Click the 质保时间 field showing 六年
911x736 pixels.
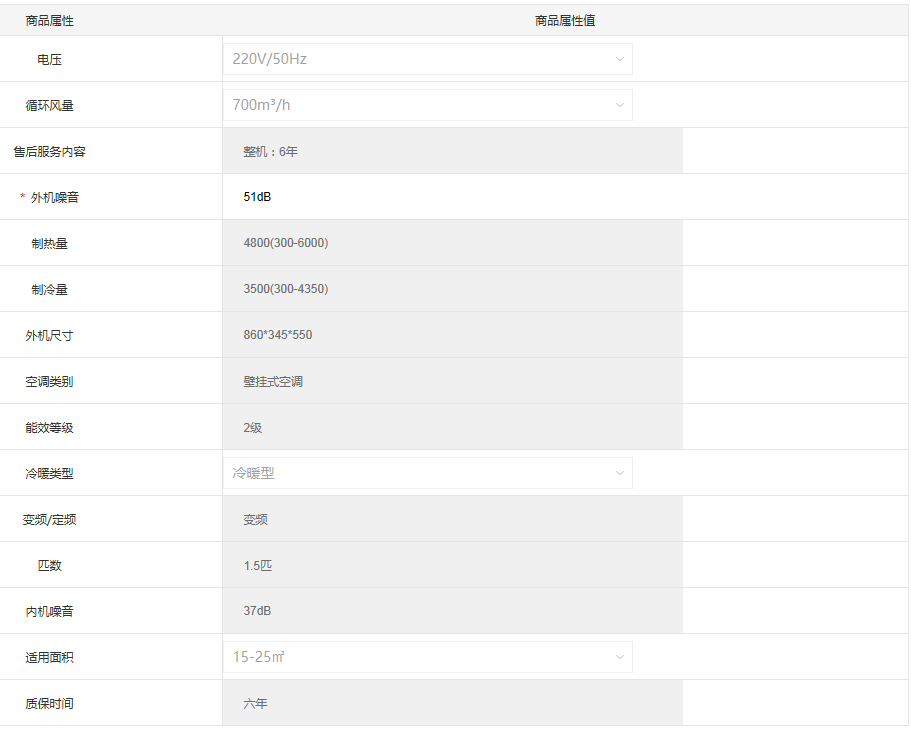click(x=452, y=703)
